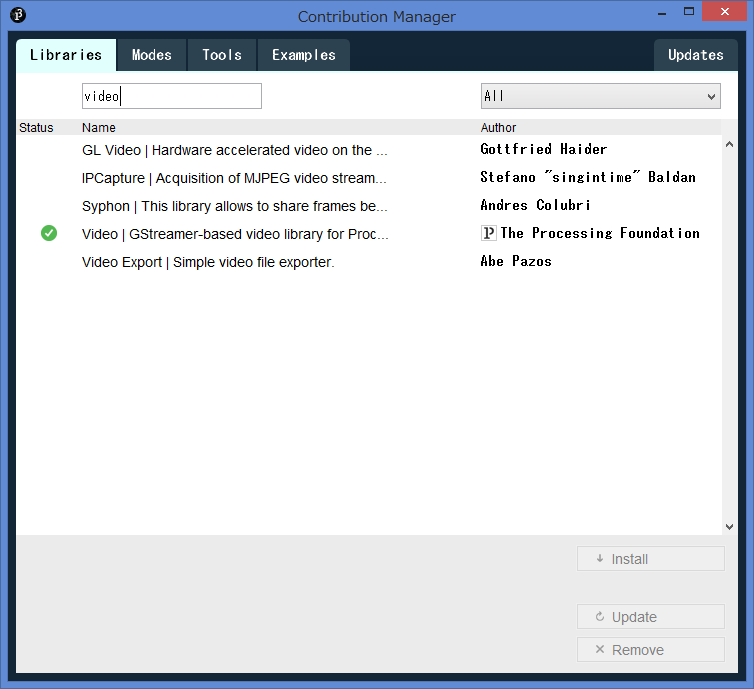Viewport: 754px width, 689px height.
Task: Focus the search field containing video
Action: pyautogui.click(x=172, y=96)
